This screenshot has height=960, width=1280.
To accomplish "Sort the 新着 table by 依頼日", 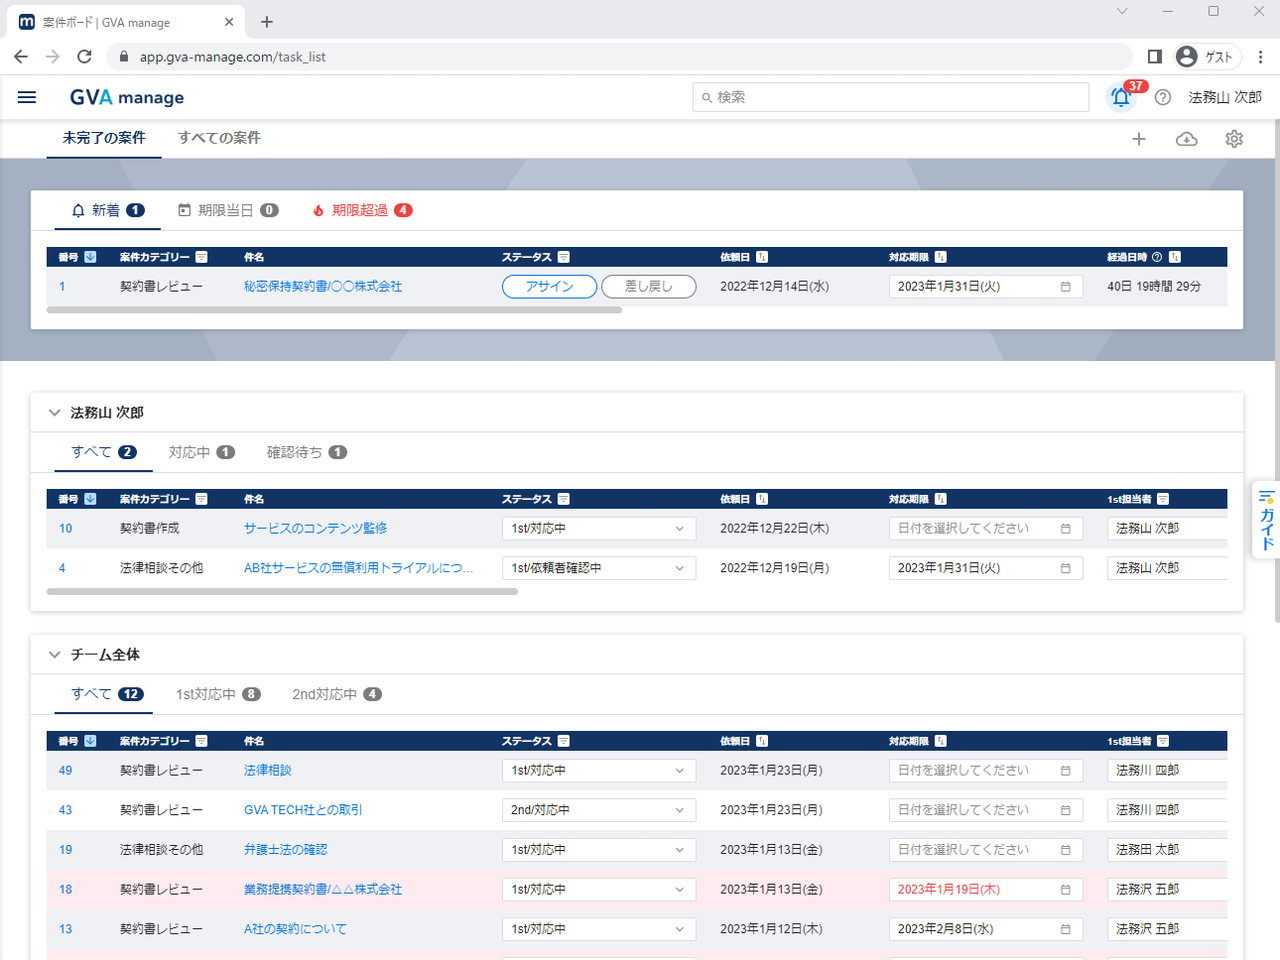I will [x=762, y=257].
